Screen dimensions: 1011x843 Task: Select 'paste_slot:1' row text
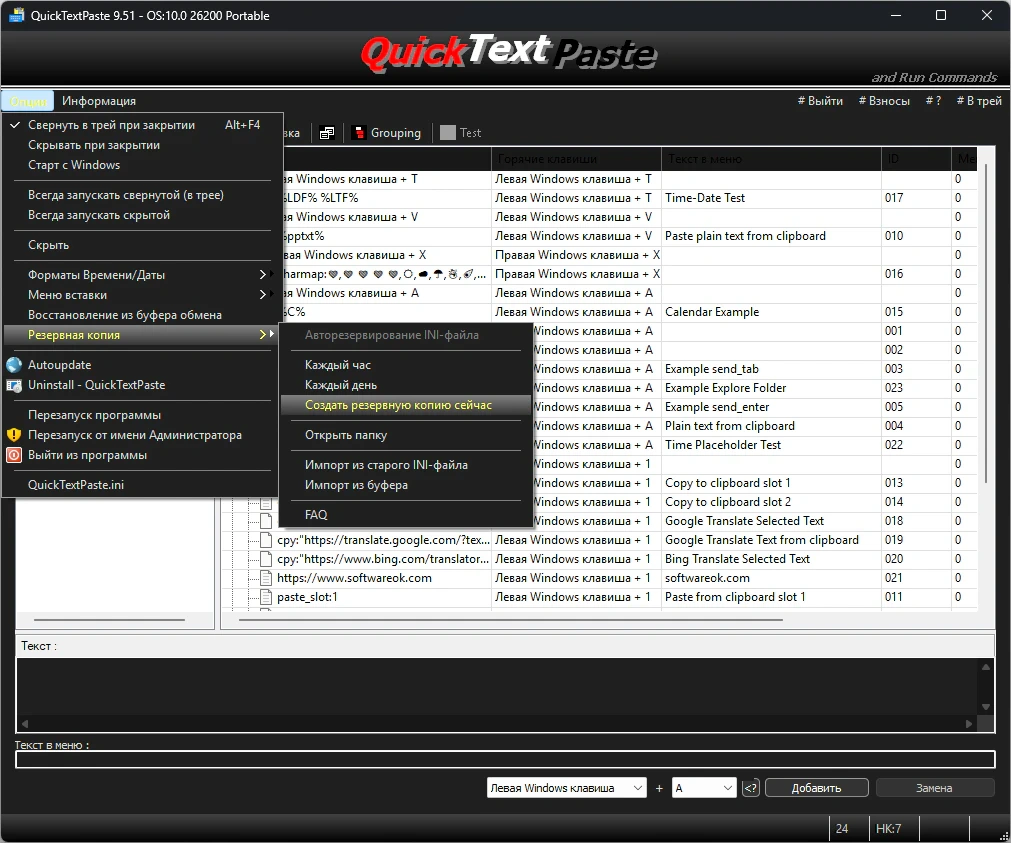tap(307, 597)
